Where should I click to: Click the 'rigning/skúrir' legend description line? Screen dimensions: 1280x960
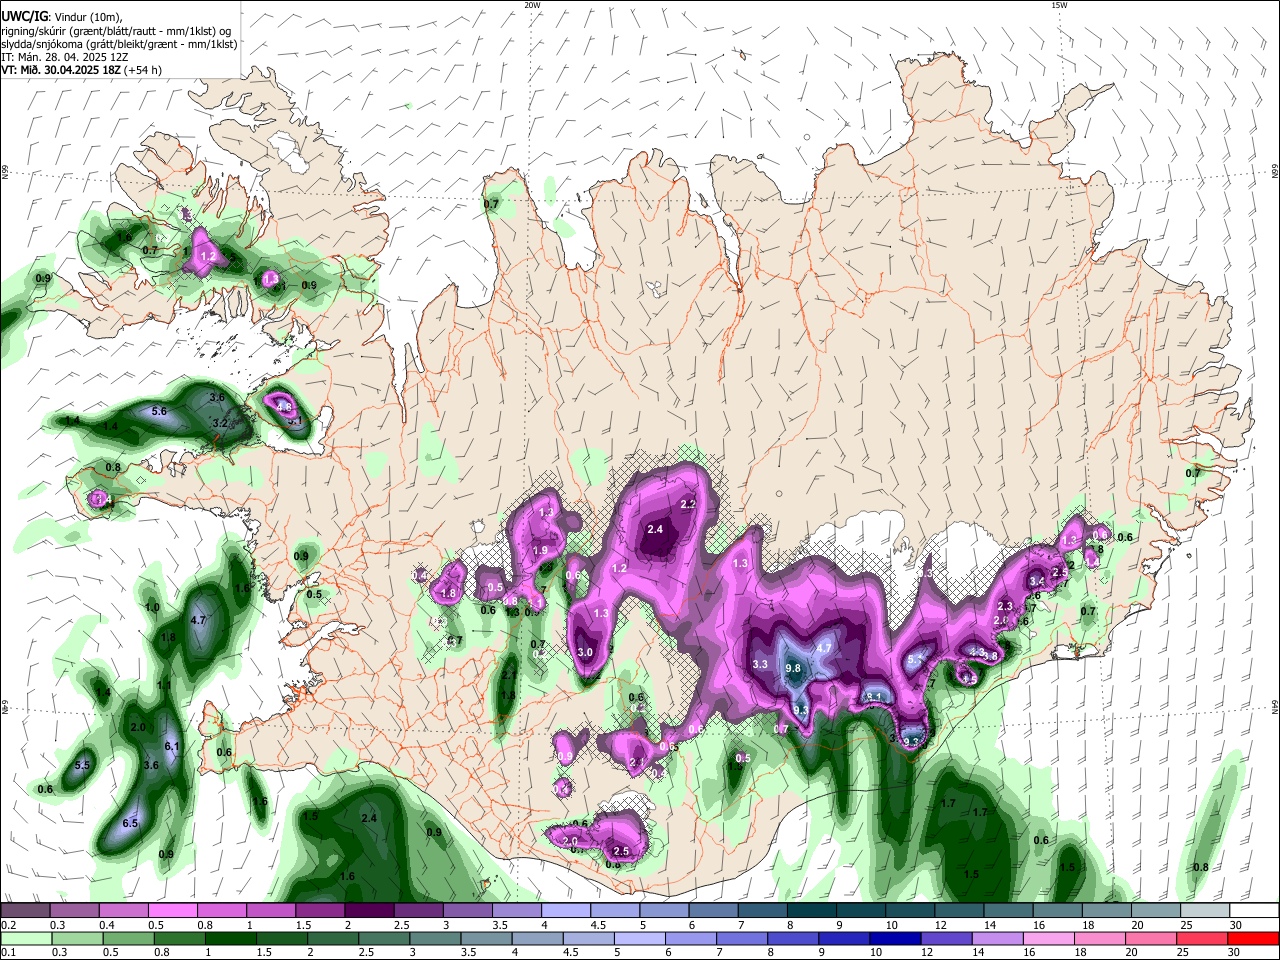coord(116,31)
